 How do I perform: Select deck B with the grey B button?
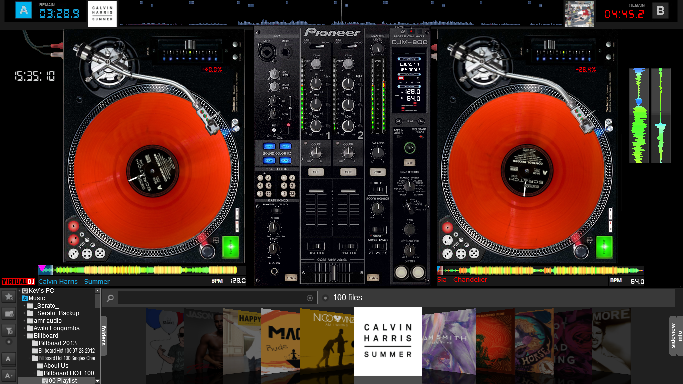tap(660, 11)
